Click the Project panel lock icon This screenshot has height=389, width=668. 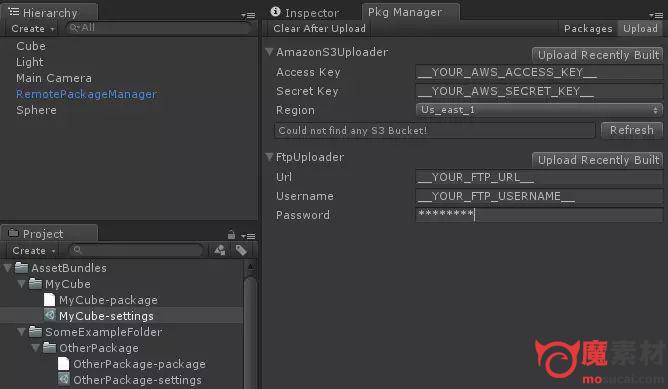point(231,235)
